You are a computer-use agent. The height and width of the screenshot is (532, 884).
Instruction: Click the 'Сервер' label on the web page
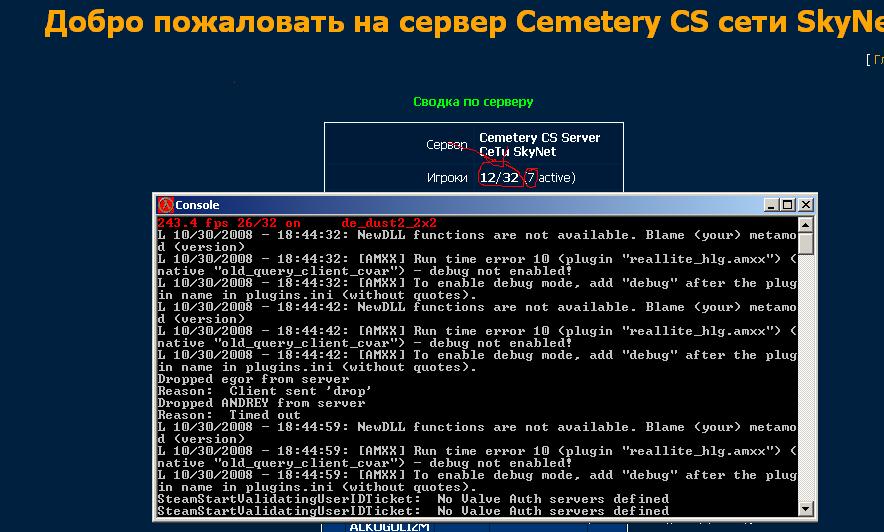point(447,145)
